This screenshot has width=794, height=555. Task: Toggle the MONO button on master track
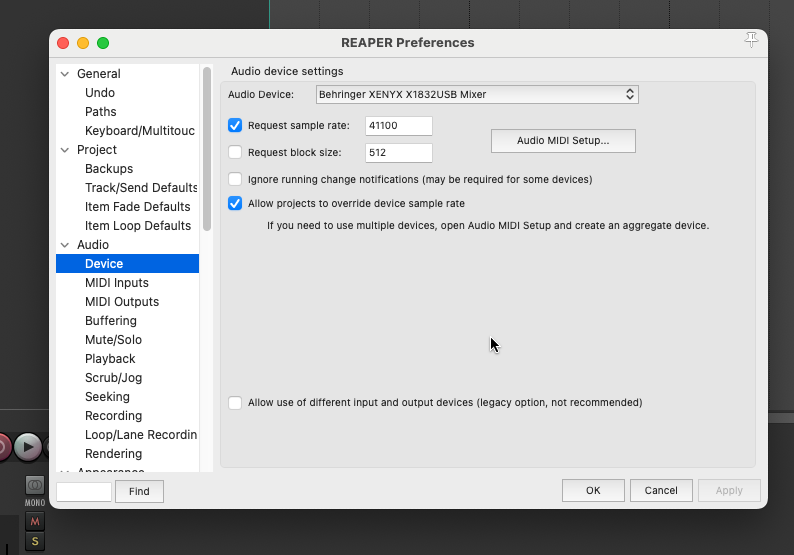[x=35, y=485]
